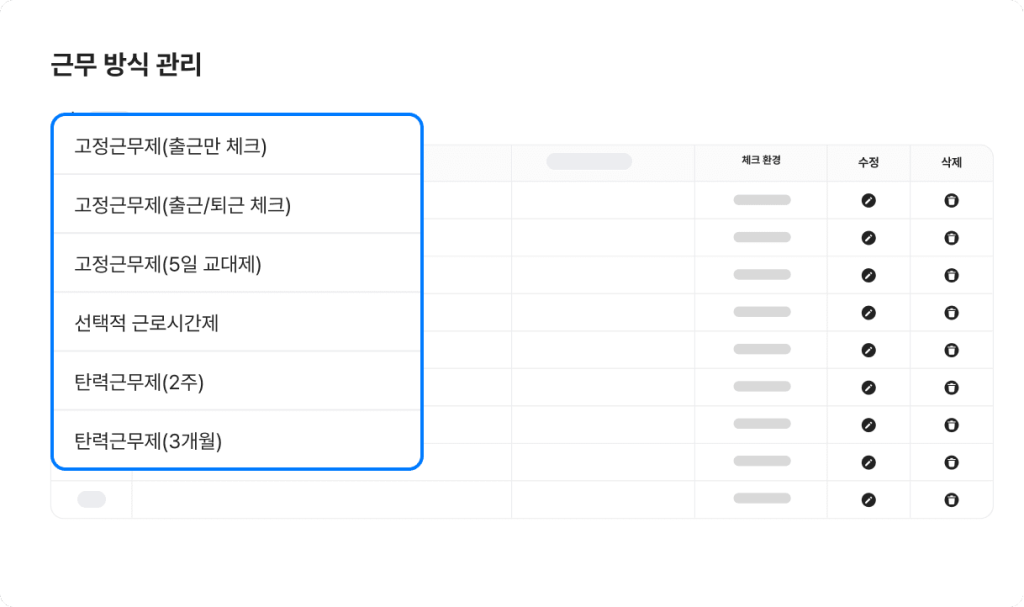Screen dimensions: 1024x607
Task: Click the gray tag in the bottom row
Action: pyautogui.click(x=91, y=499)
